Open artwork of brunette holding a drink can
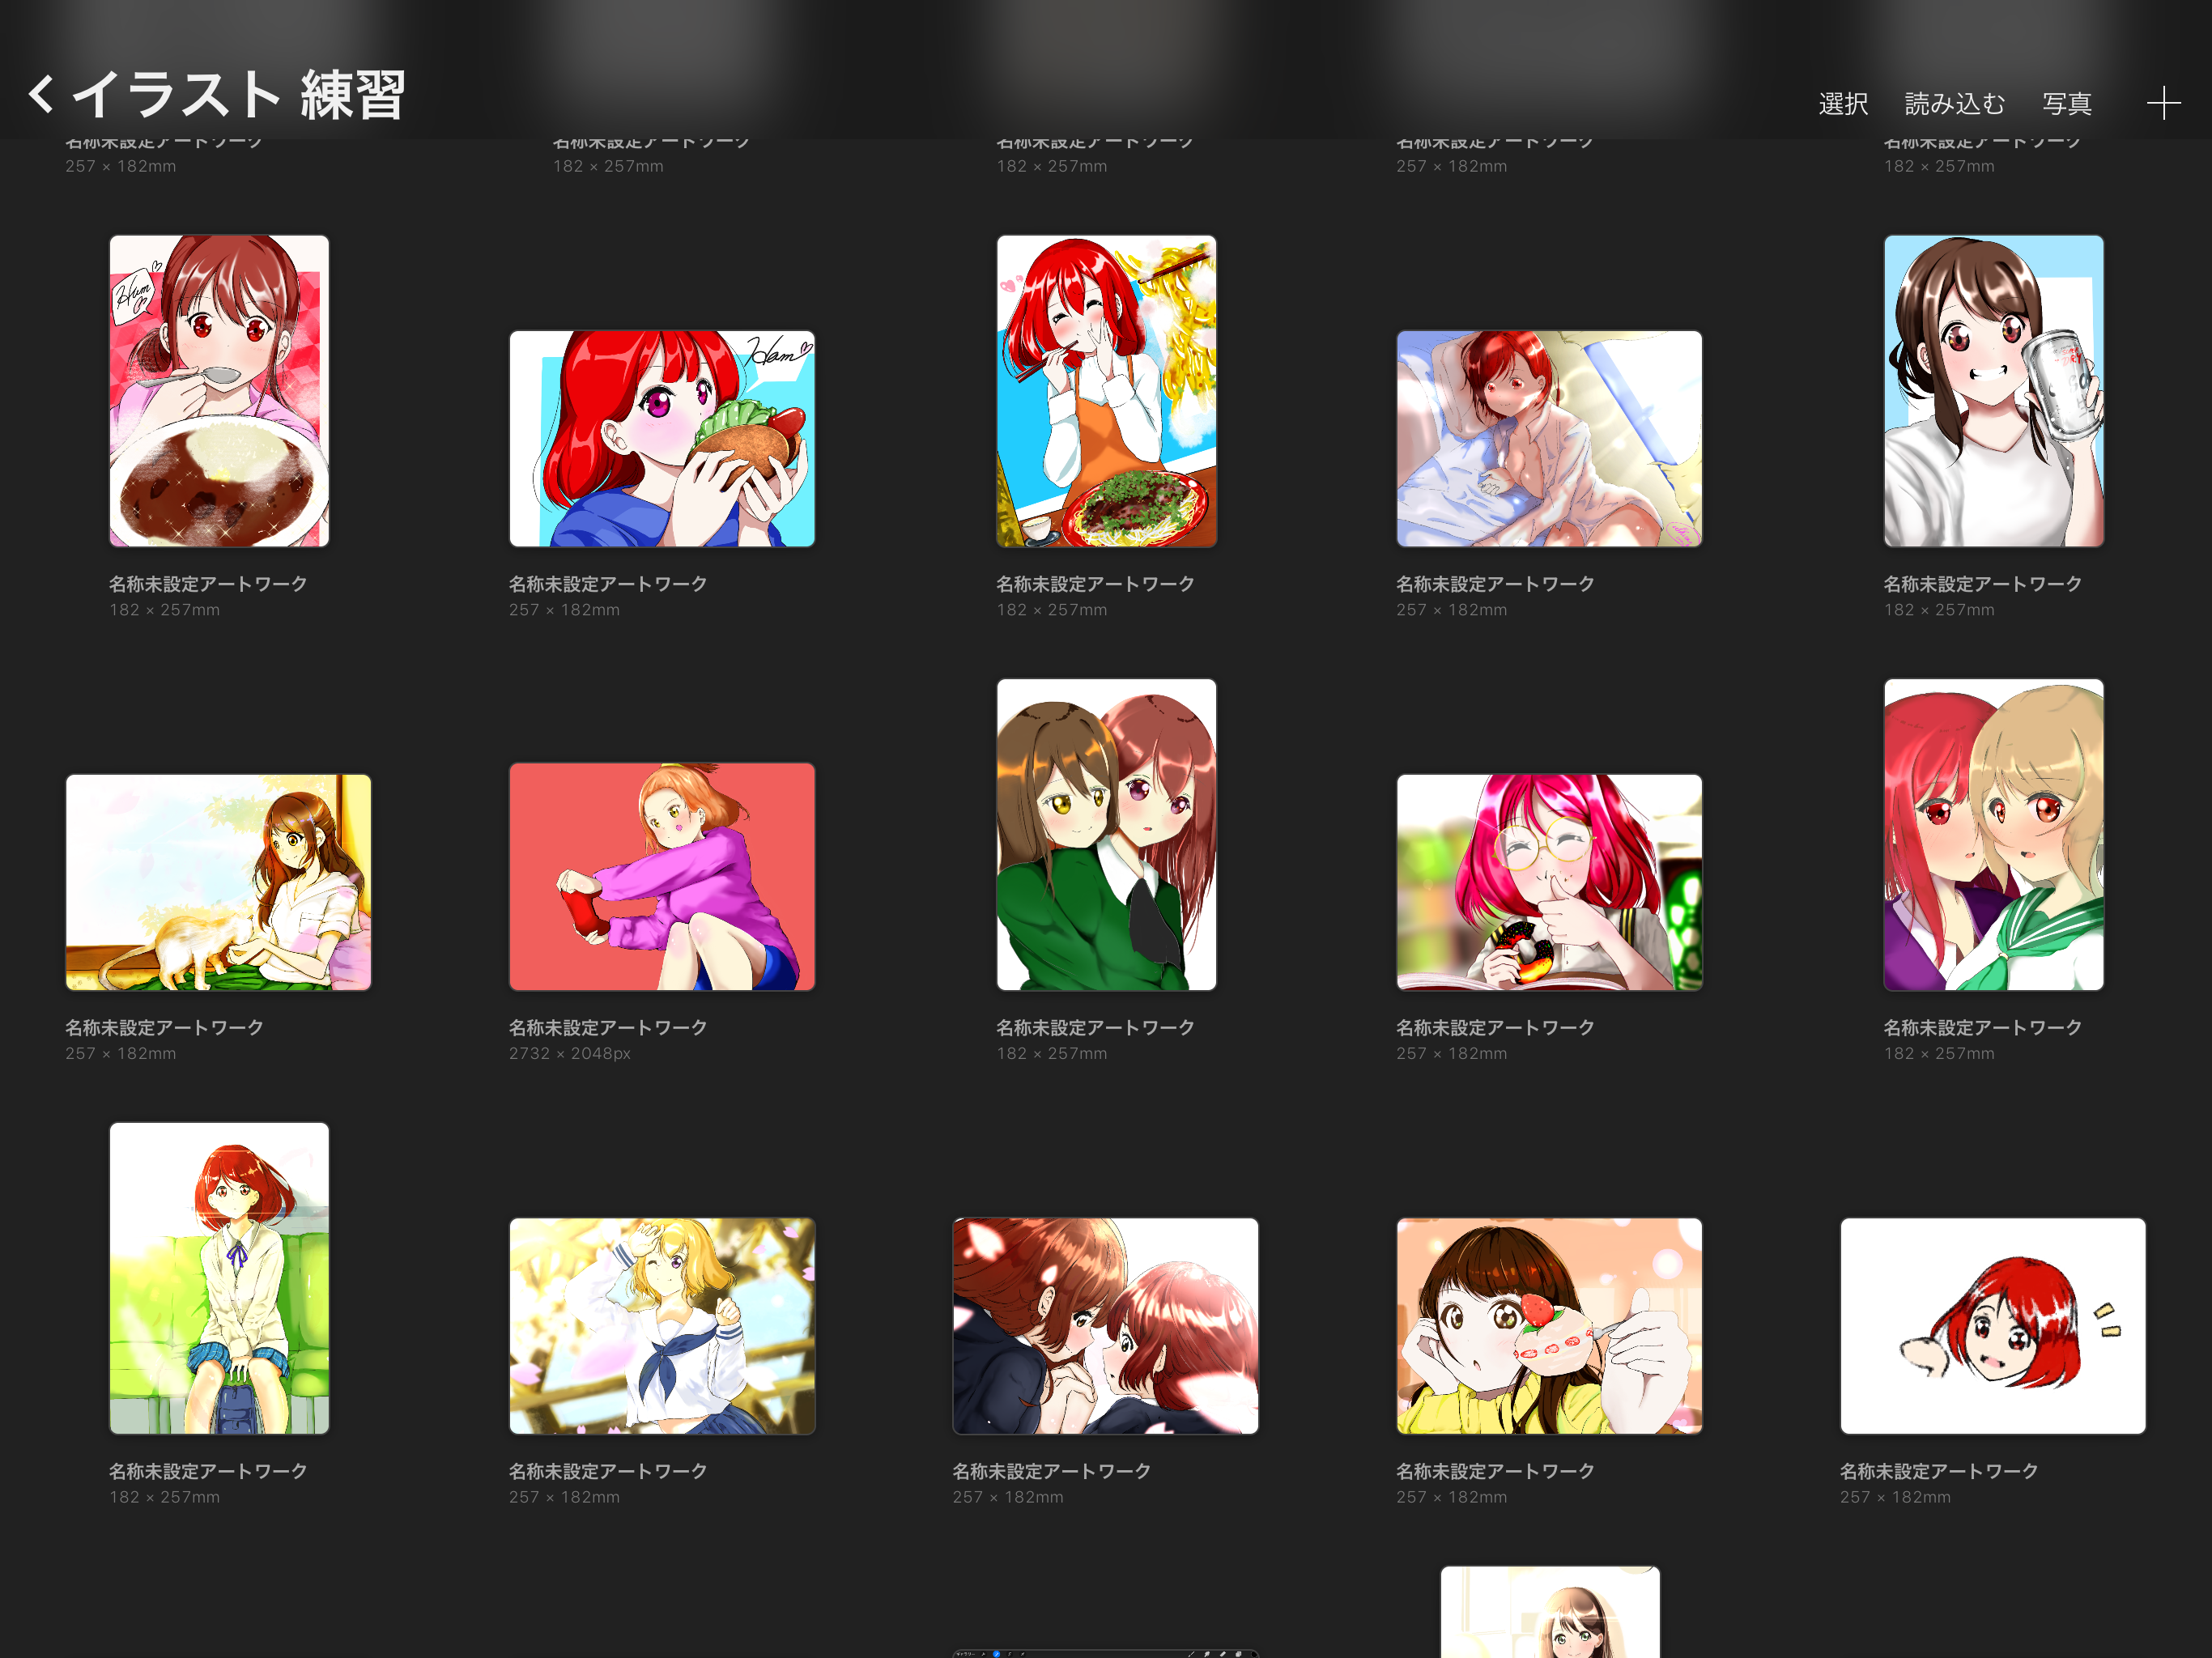The height and width of the screenshot is (1658, 2212). pos(1993,391)
